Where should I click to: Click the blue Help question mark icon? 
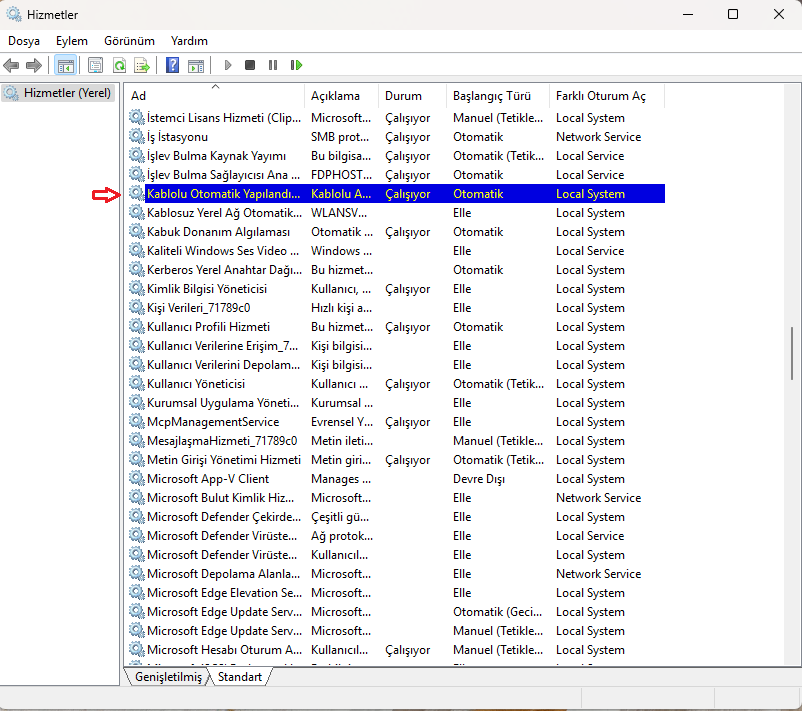[172, 65]
